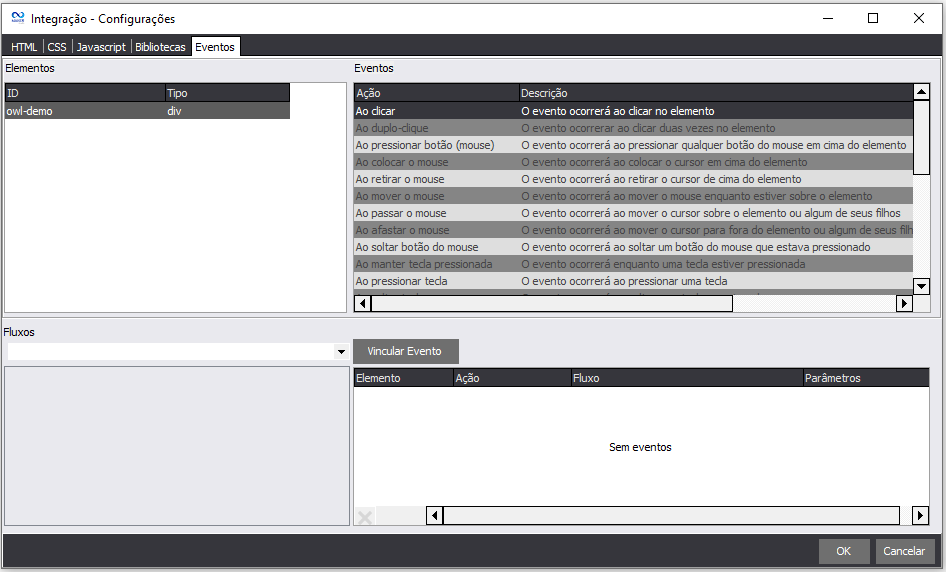This screenshot has width=946, height=572.
Task: Confirm with the OK button
Action: (x=843, y=551)
